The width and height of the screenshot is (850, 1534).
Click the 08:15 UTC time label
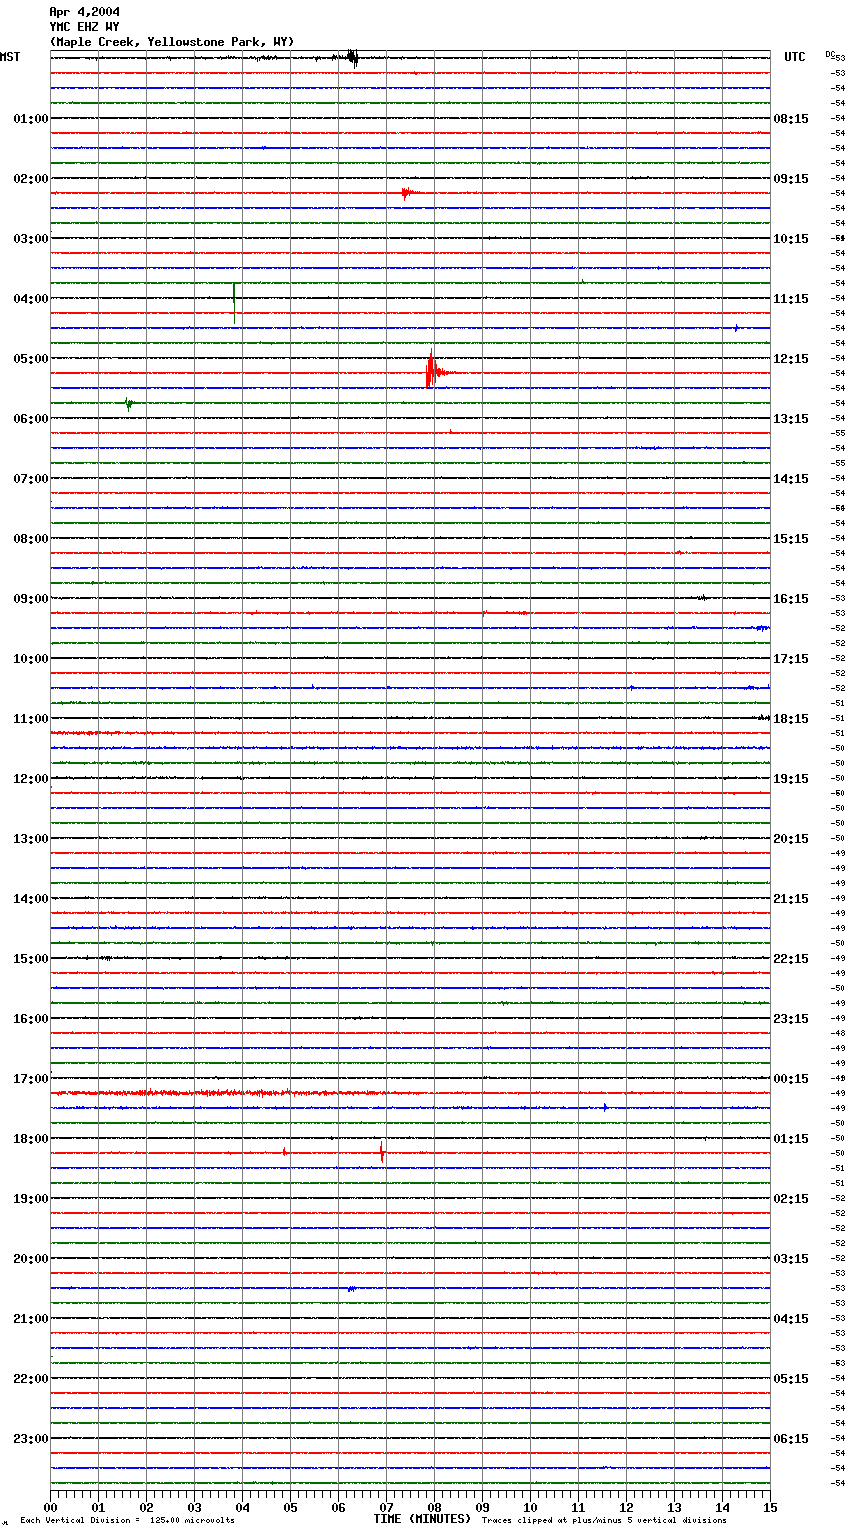791,119
